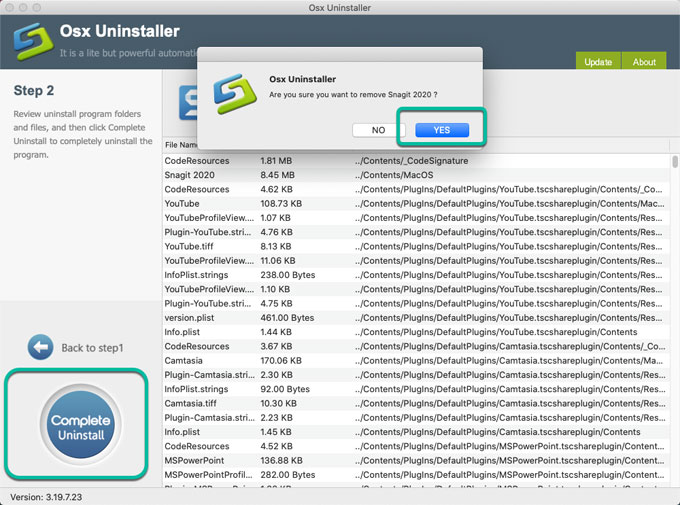Select the Plugin-YouTube.stri 4.75 KB row

[416, 304]
